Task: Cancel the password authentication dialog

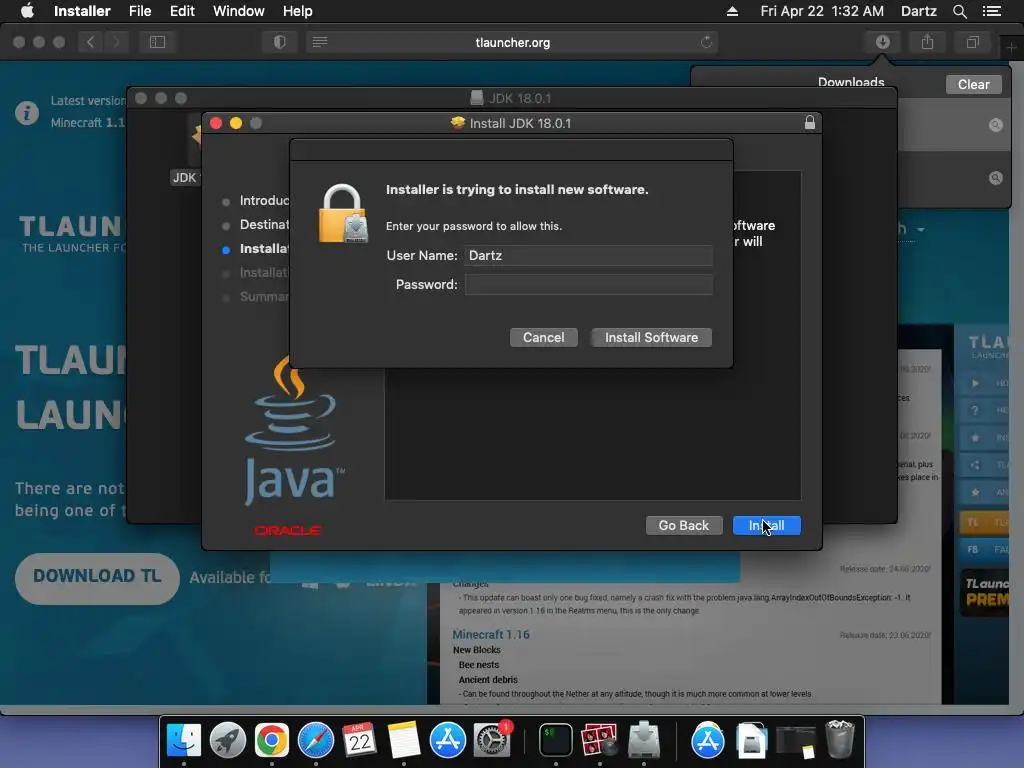Action: pyautogui.click(x=543, y=338)
